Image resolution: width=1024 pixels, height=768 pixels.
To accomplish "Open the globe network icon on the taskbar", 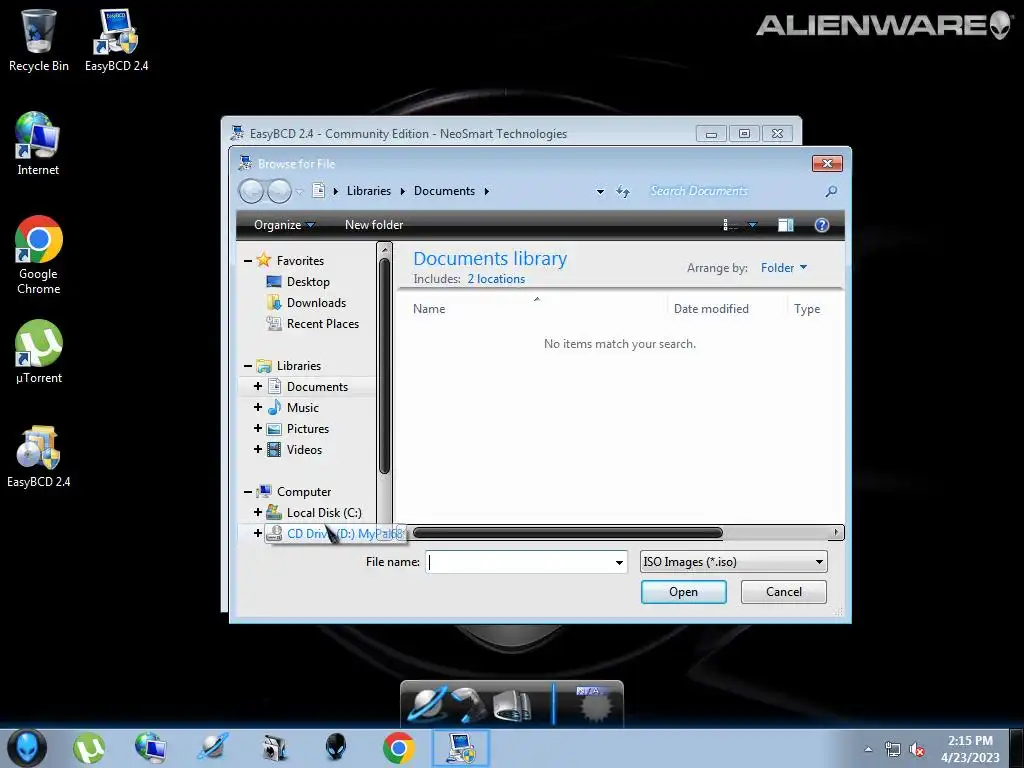I will click(x=150, y=748).
